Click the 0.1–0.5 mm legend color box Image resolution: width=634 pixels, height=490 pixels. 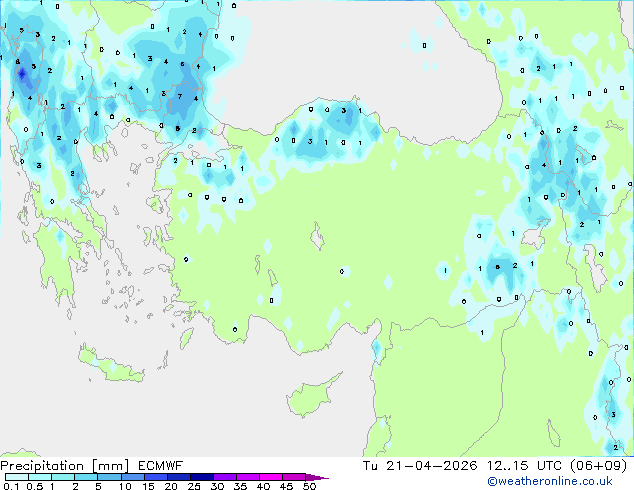17,477
